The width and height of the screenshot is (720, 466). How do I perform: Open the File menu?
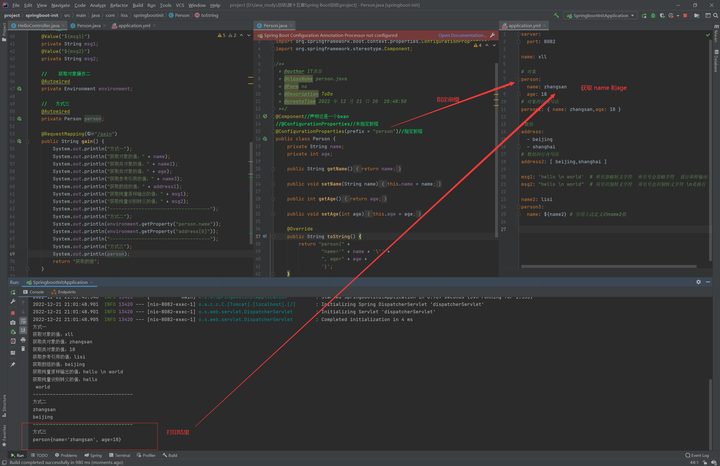[16, 6]
